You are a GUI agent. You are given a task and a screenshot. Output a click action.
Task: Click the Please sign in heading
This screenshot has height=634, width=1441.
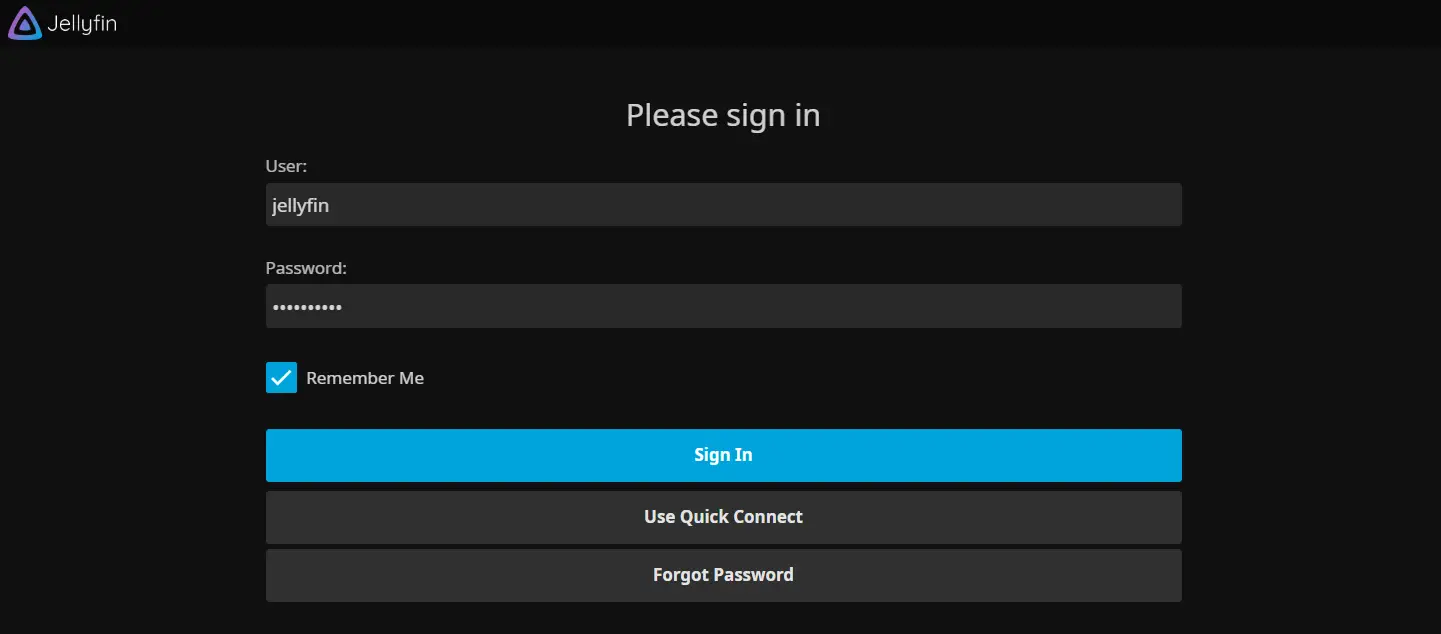tap(723, 115)
